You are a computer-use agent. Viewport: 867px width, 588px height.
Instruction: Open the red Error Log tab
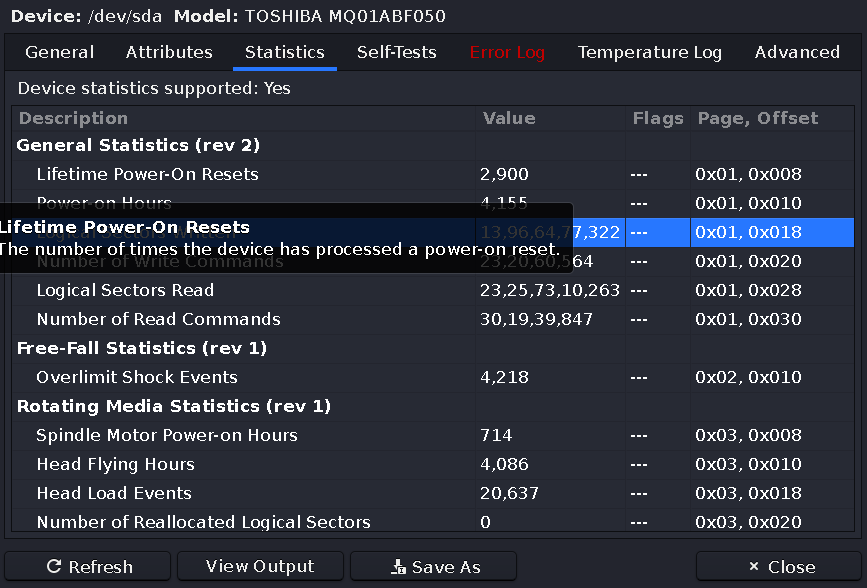[507, 53]
